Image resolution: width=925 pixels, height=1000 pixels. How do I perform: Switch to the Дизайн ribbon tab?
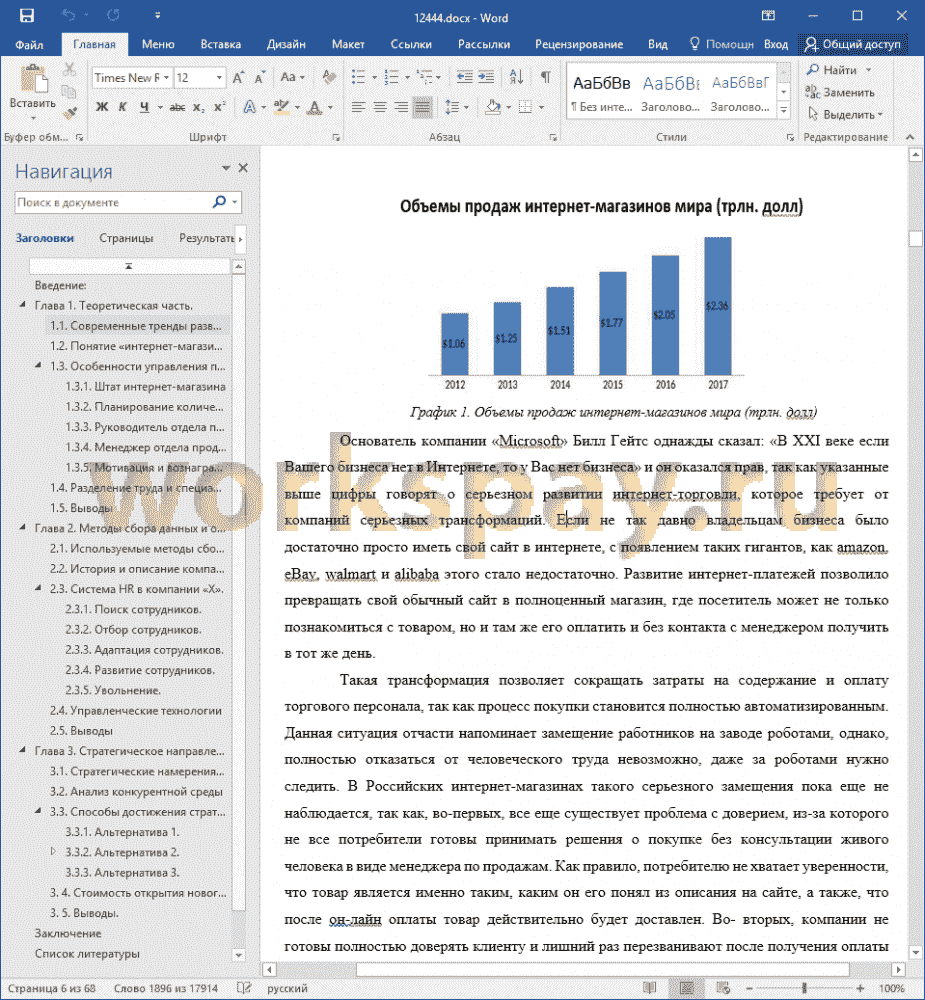(286, 45)
